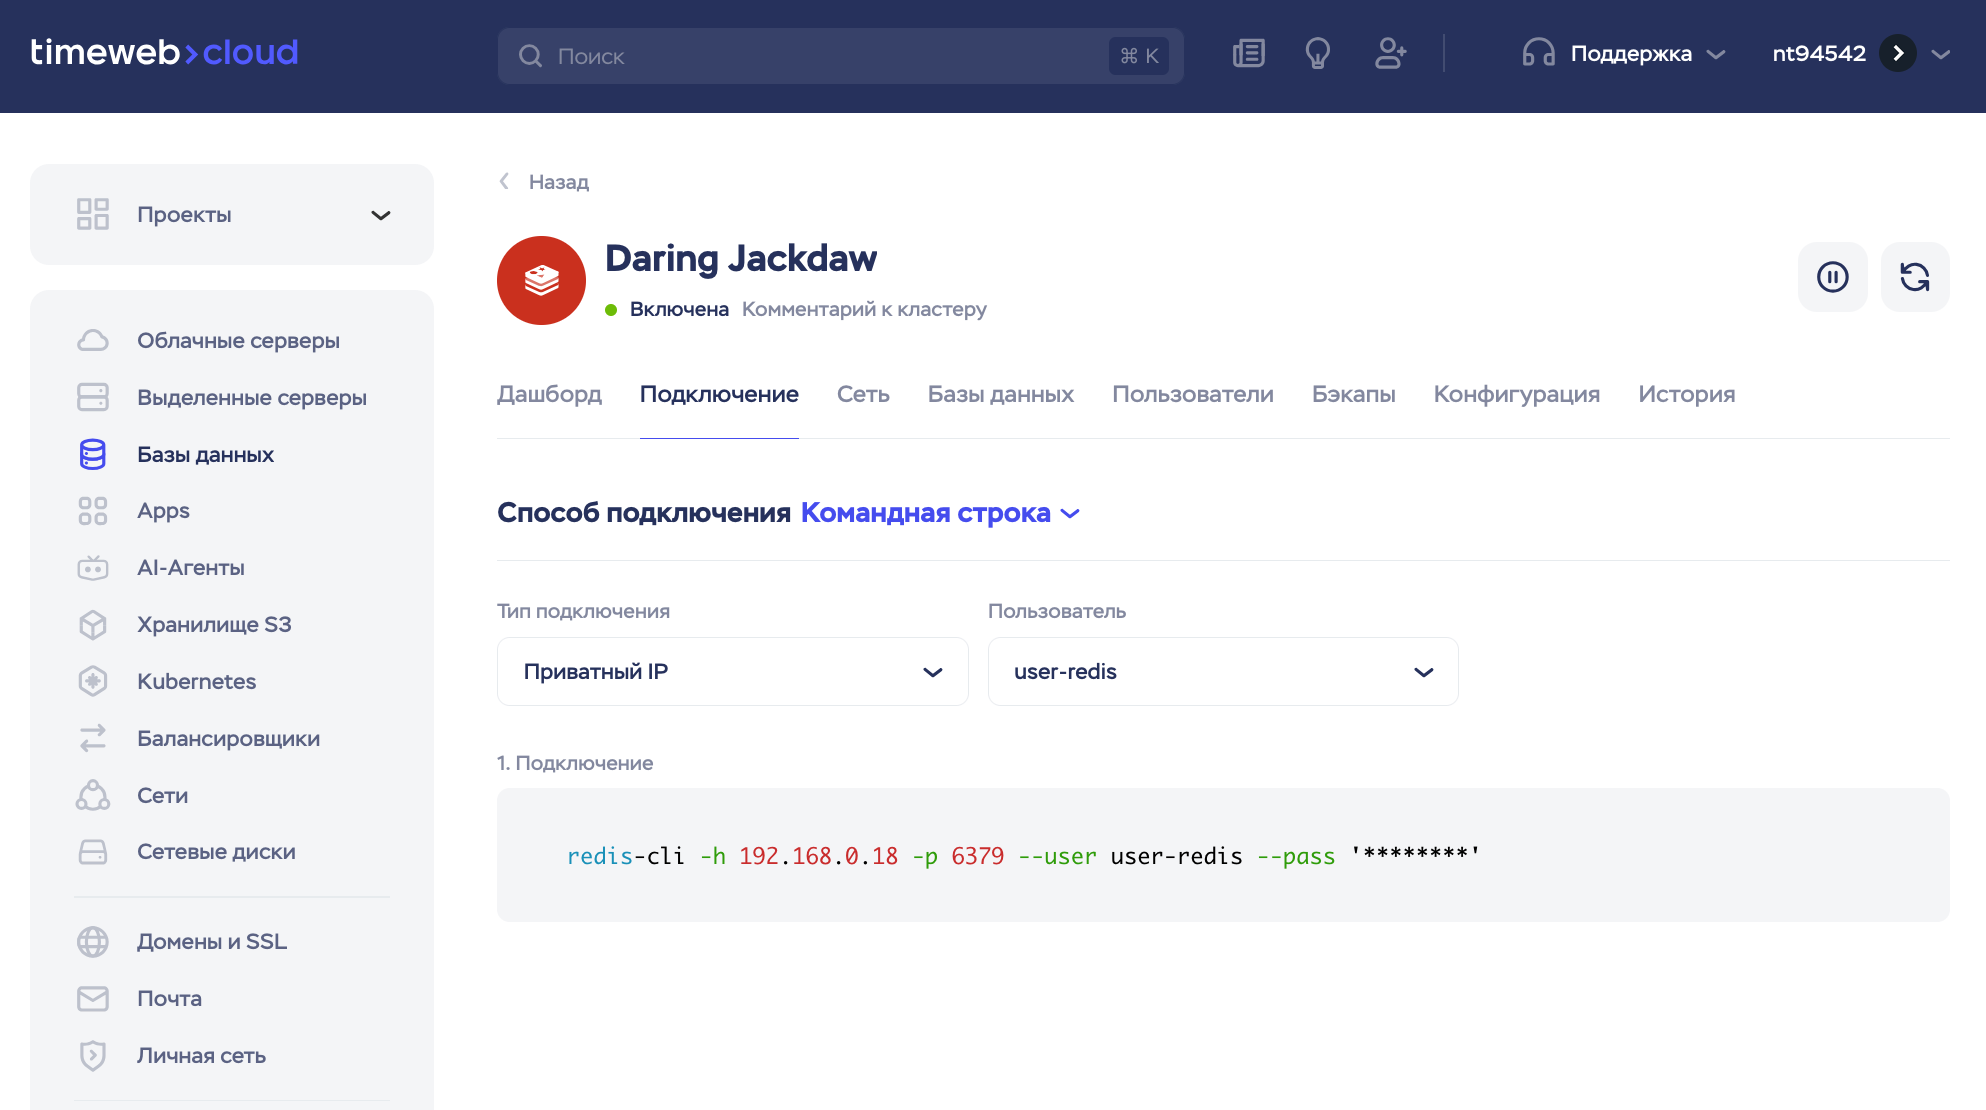Click the AI agents robot icon
1986x1110 pixels.
point(93,568)
